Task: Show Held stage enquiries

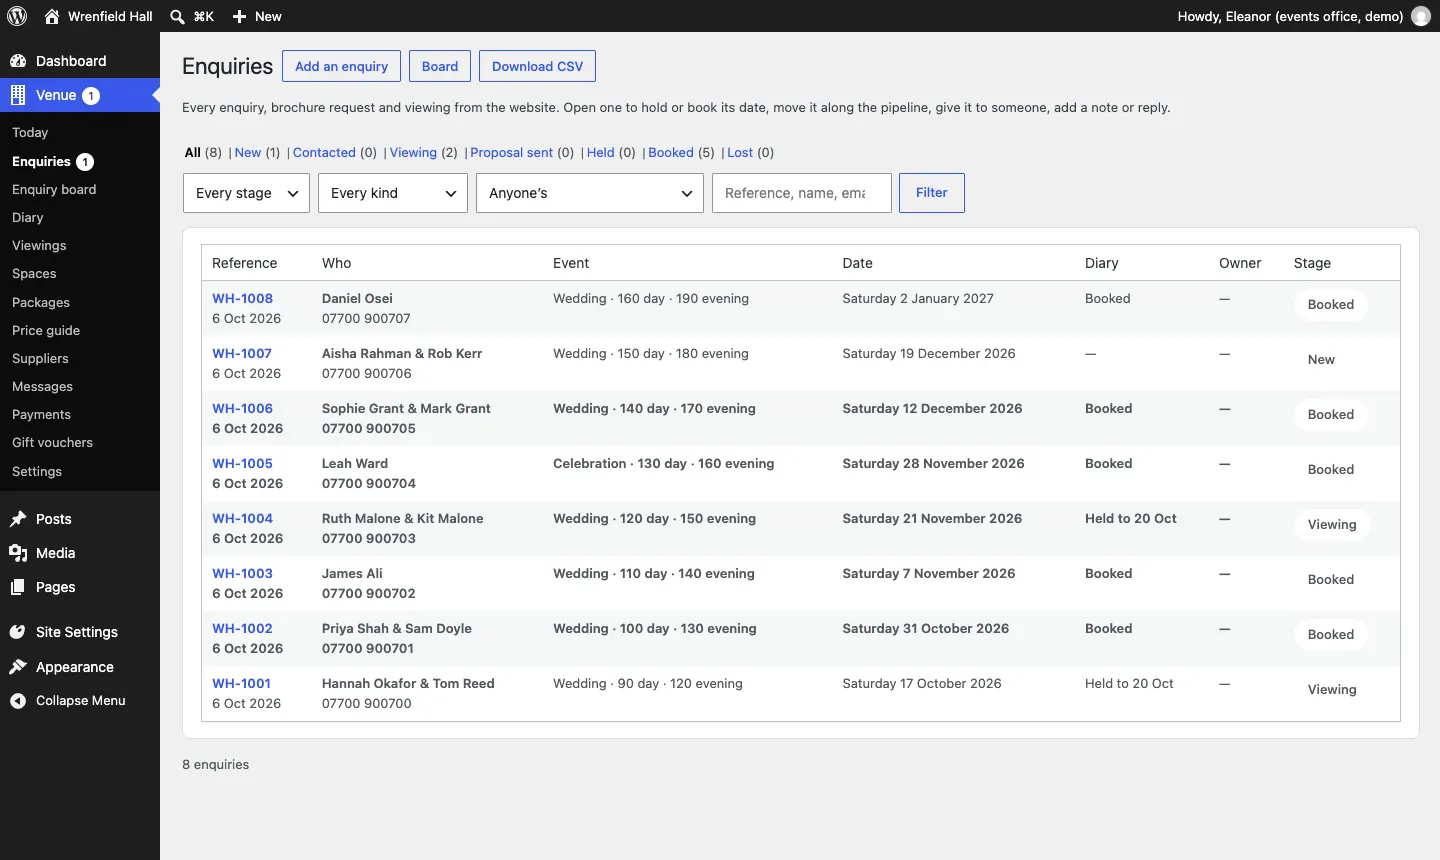Action: point(600,153)
